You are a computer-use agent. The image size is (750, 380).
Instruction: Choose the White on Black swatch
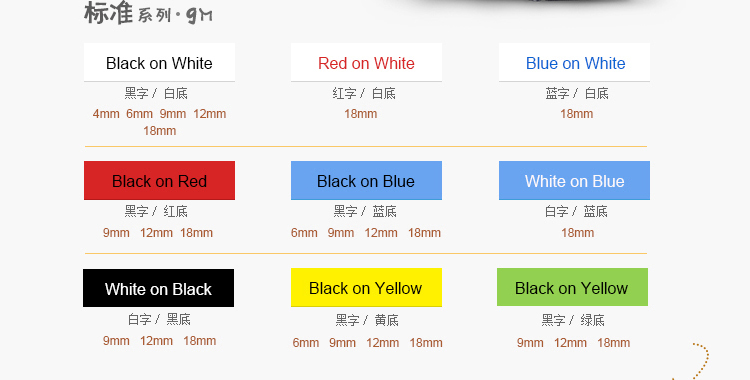(x=158, y=288)
